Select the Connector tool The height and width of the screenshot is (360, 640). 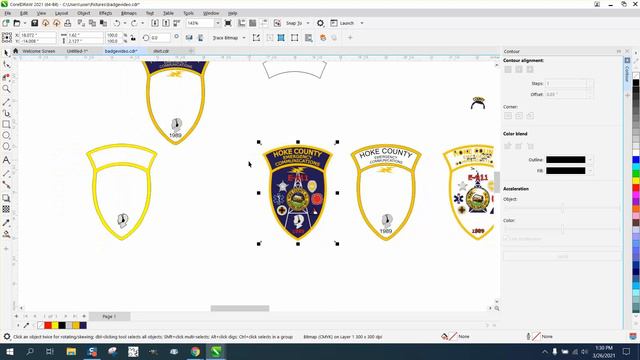pyautogui.click(x=6, y=185)
